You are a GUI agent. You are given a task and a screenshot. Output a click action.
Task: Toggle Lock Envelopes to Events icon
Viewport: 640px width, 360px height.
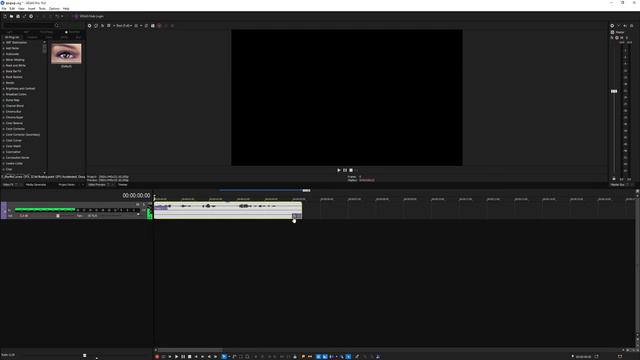click(x=342, y=357)
